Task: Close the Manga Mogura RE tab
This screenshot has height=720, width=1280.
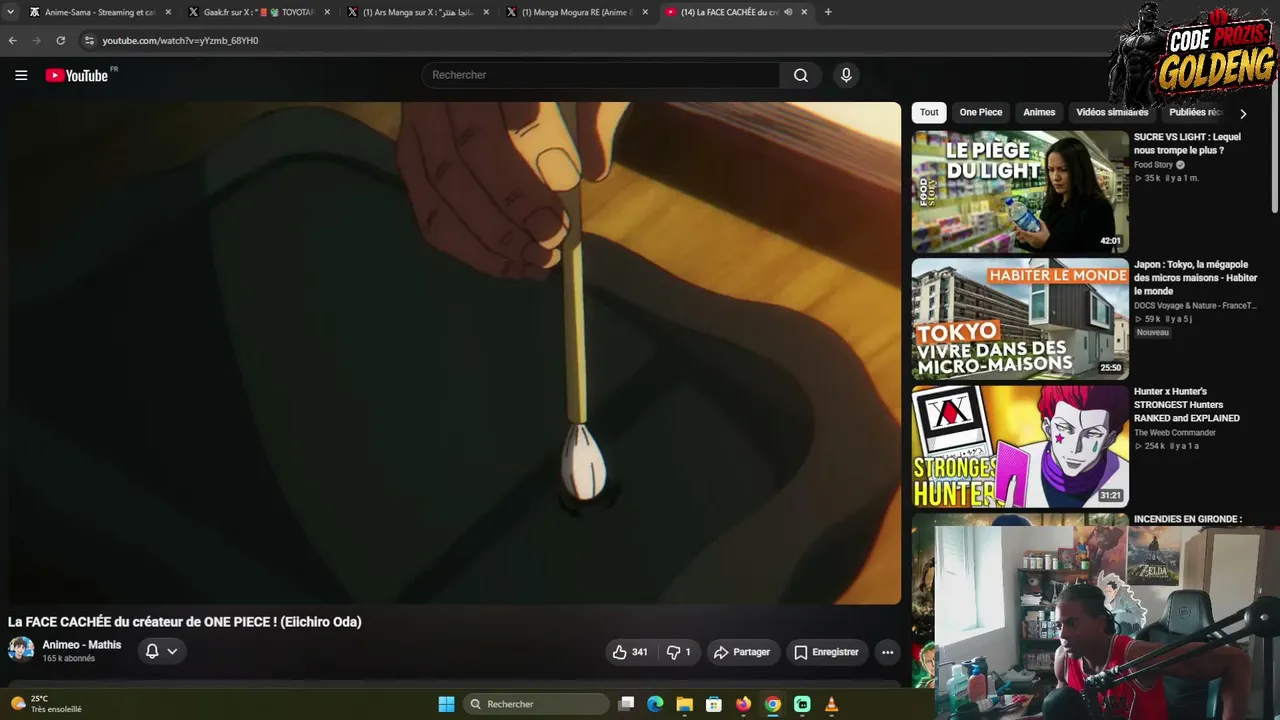Action: click(645, 12)
